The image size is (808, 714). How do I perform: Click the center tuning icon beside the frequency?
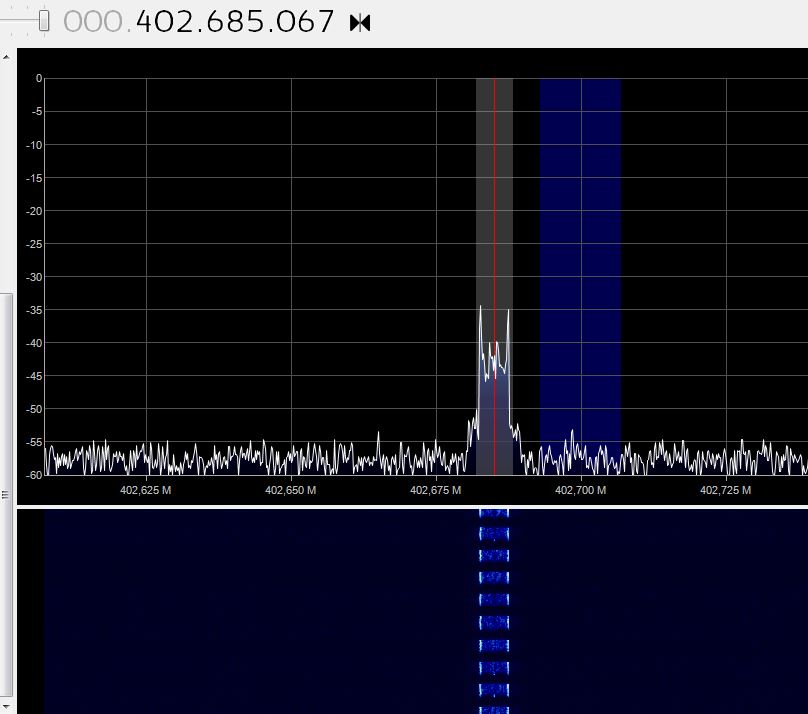360,23
